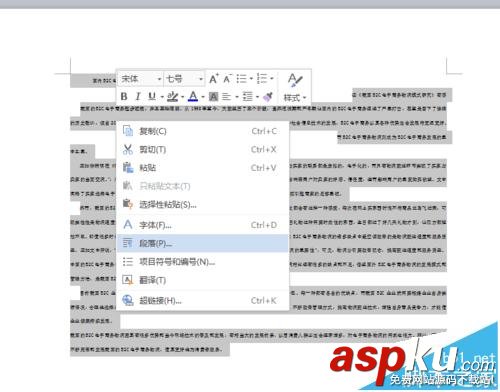Open the 宋体 font name dropdown

(x=159, y=79)
